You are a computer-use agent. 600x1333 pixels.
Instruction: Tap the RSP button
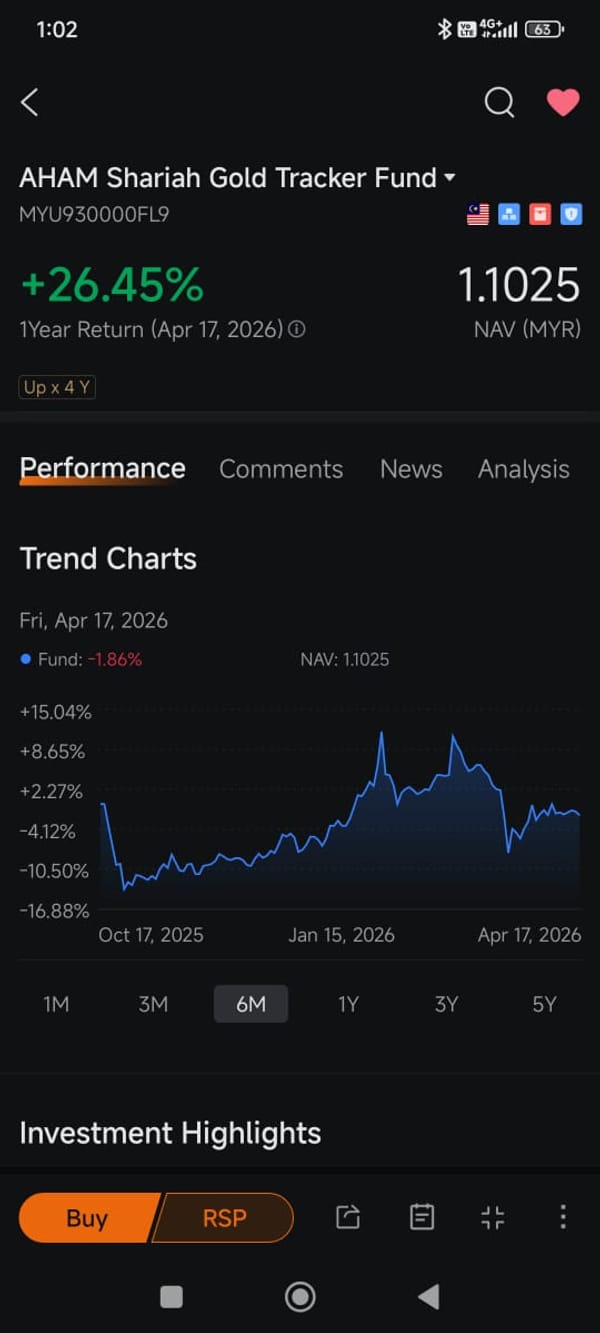[x=225, y=1218]
